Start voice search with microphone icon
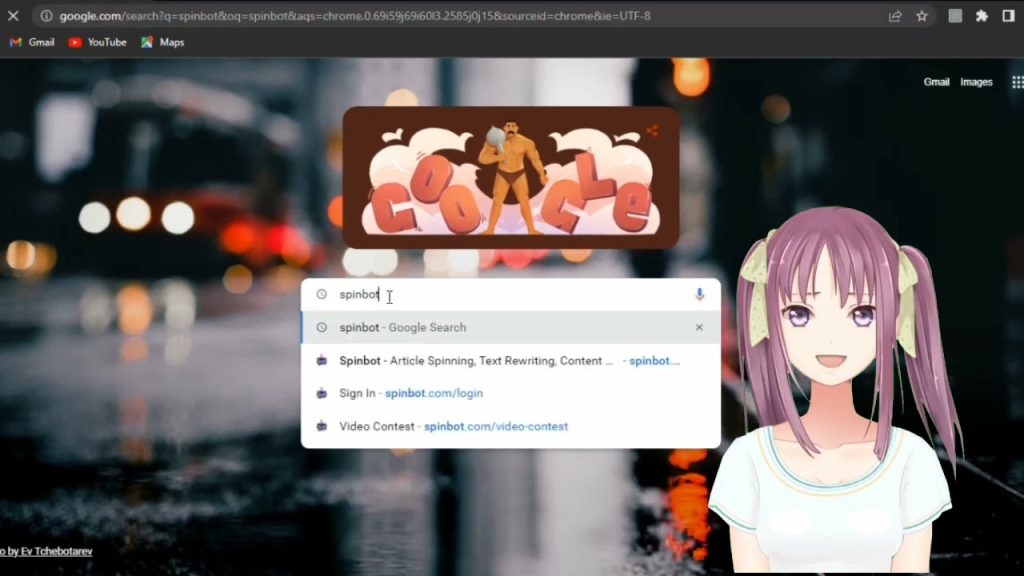 coord(699,295)
